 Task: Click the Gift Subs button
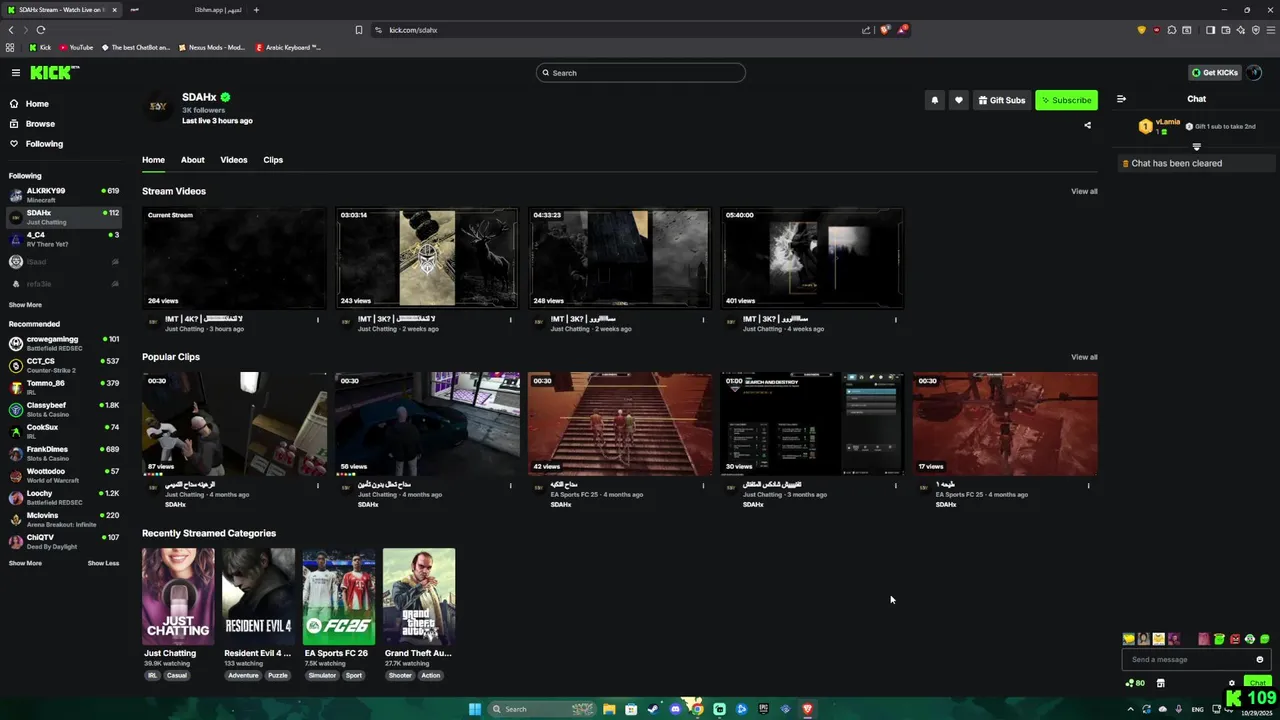coord(1002,100)
